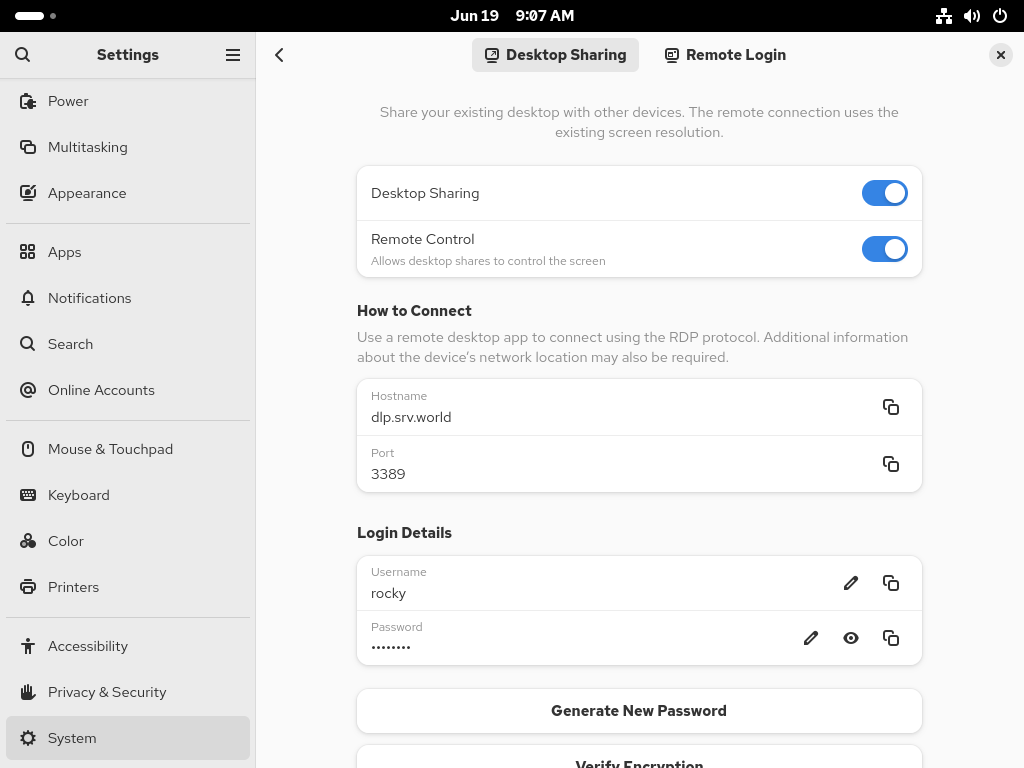Click the network icon in the top bar
The width and height of the screenshot is (1024, 768).
pos(943,15)
